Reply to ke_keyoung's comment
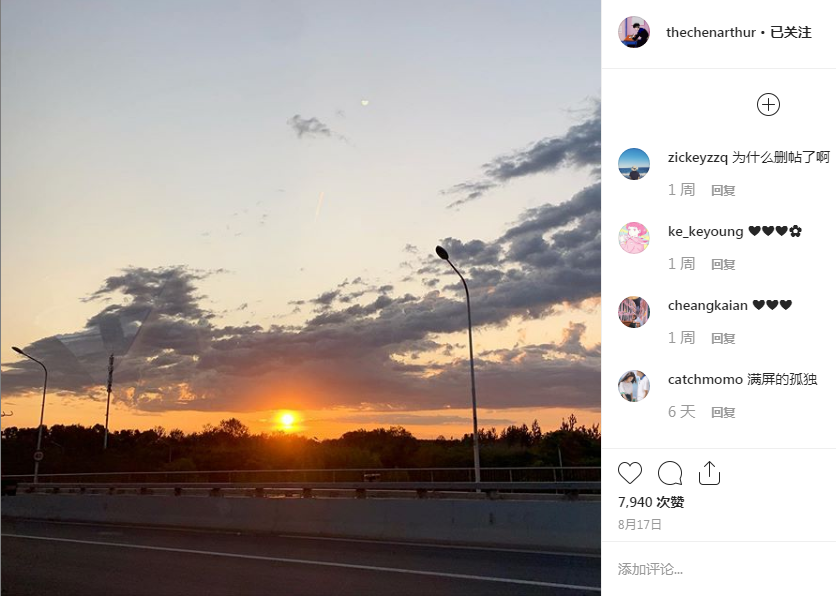Screen dimensions: 836x596 pyautogui.click(x=723, y=264)
